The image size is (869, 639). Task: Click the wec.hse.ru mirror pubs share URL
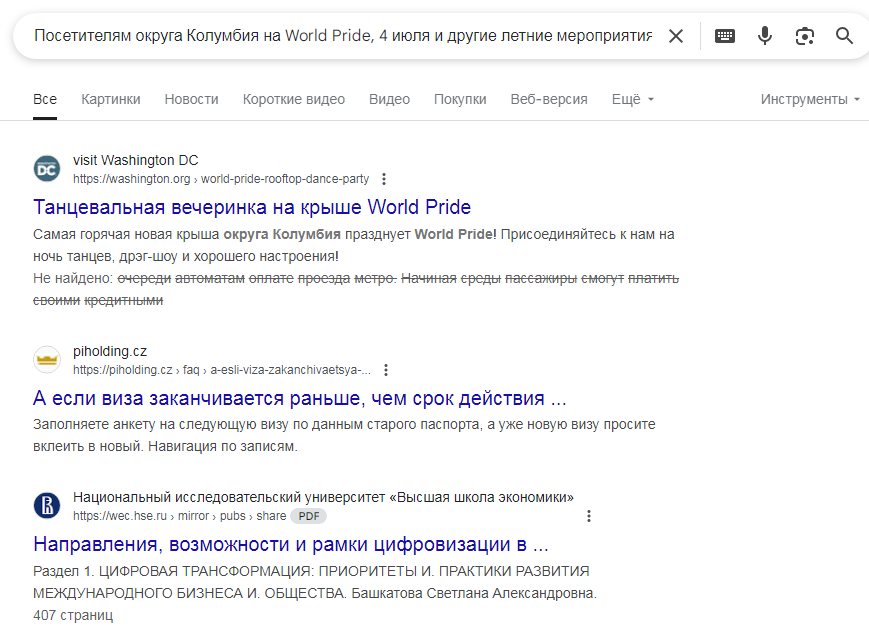click(x=180, y=516)
